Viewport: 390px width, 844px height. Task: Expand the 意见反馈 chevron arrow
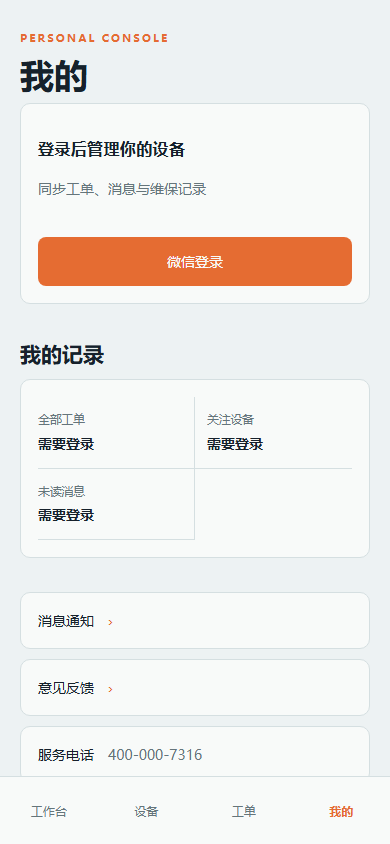coord(110,689)
